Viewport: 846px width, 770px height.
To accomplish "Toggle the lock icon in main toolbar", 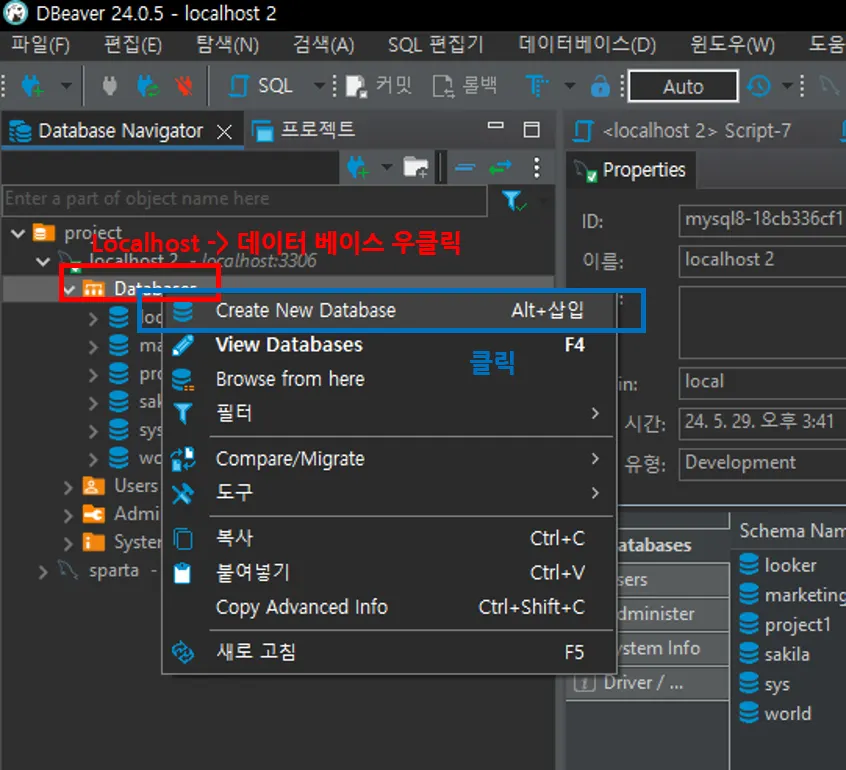I will click(x=599, y=85).
